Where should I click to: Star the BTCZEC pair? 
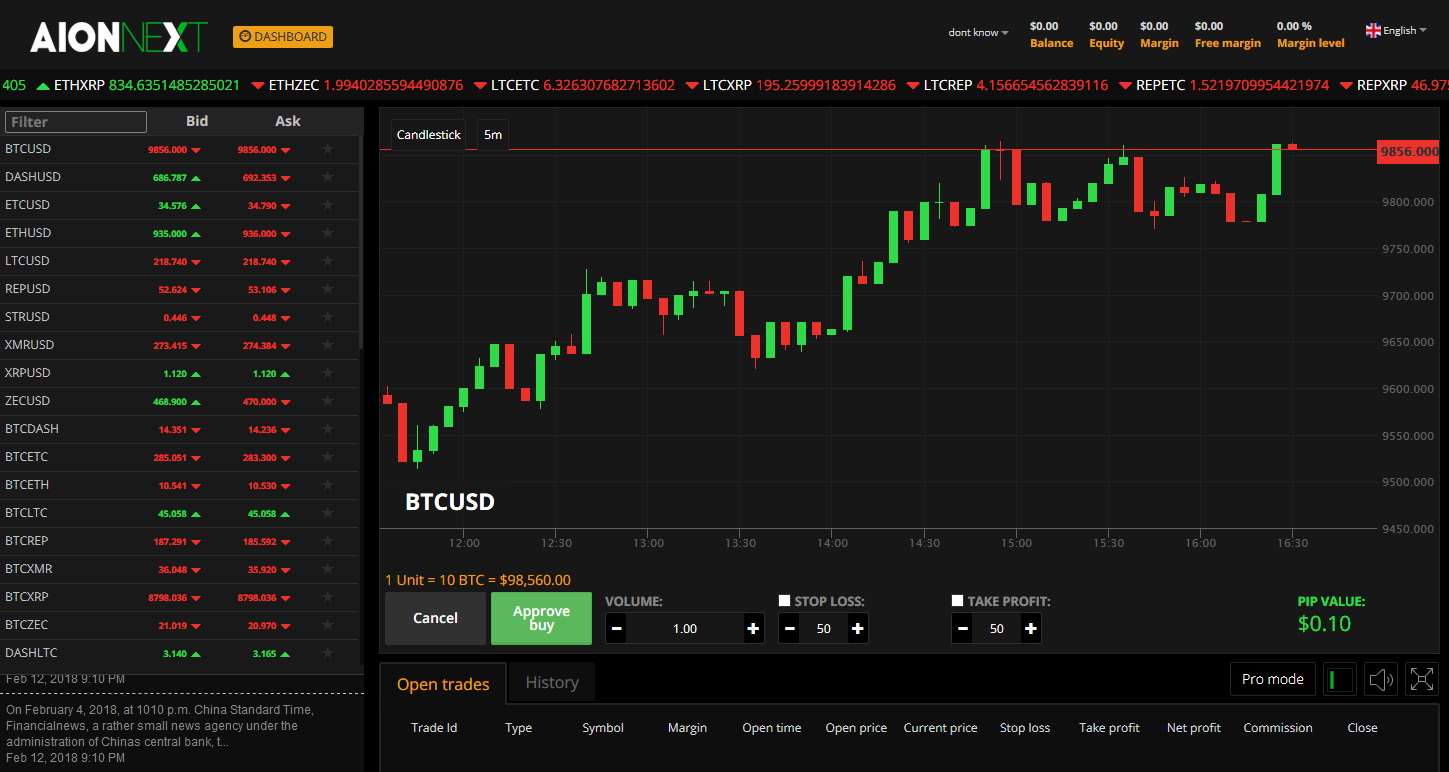tap(327, 625)
